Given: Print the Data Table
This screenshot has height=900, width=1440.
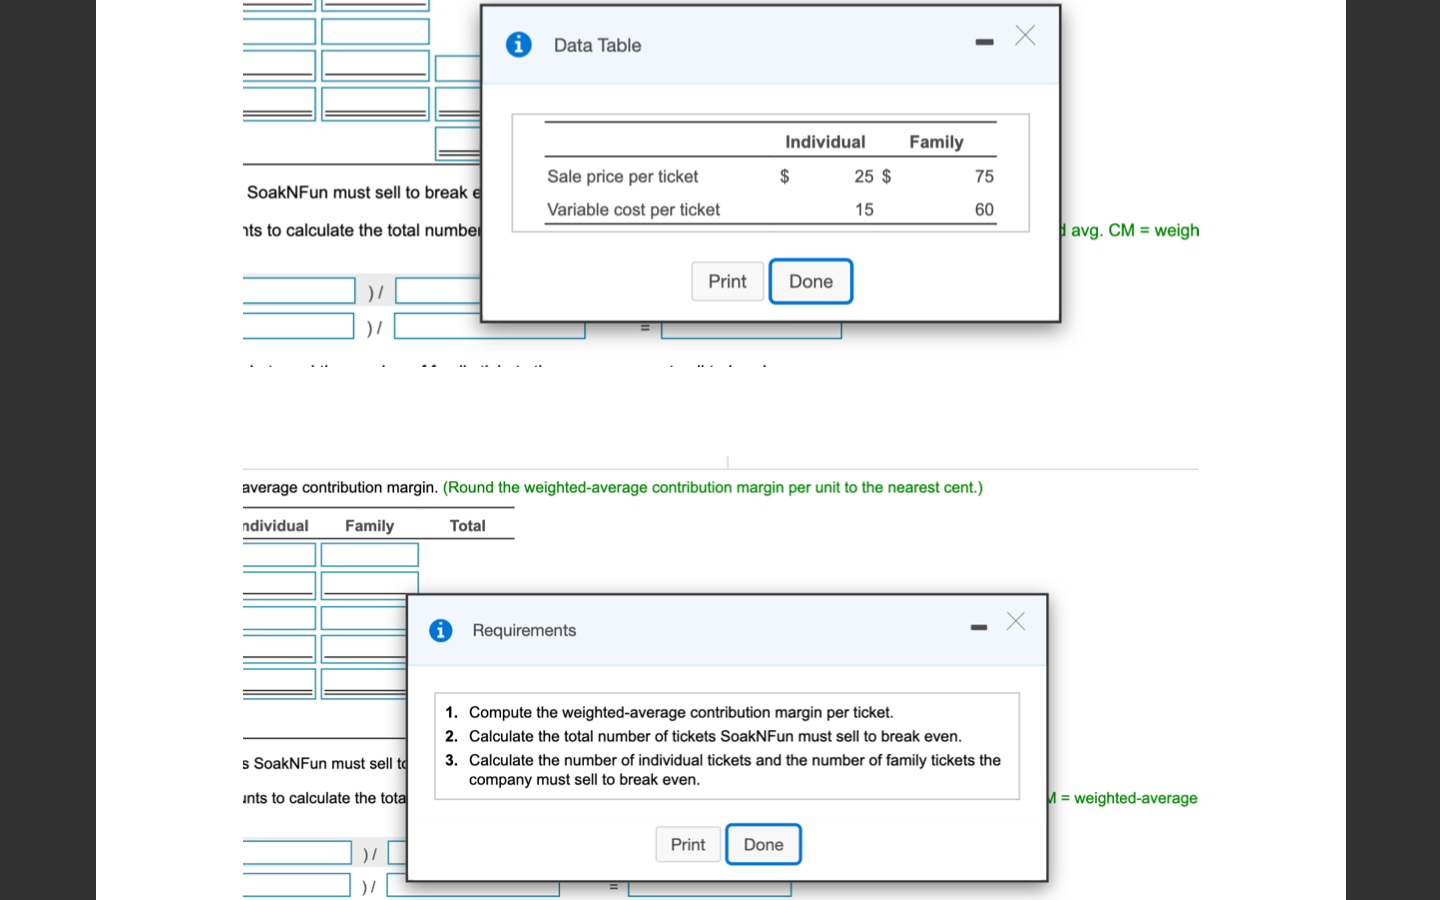Looking at the screenshot, I should (727, 281).
